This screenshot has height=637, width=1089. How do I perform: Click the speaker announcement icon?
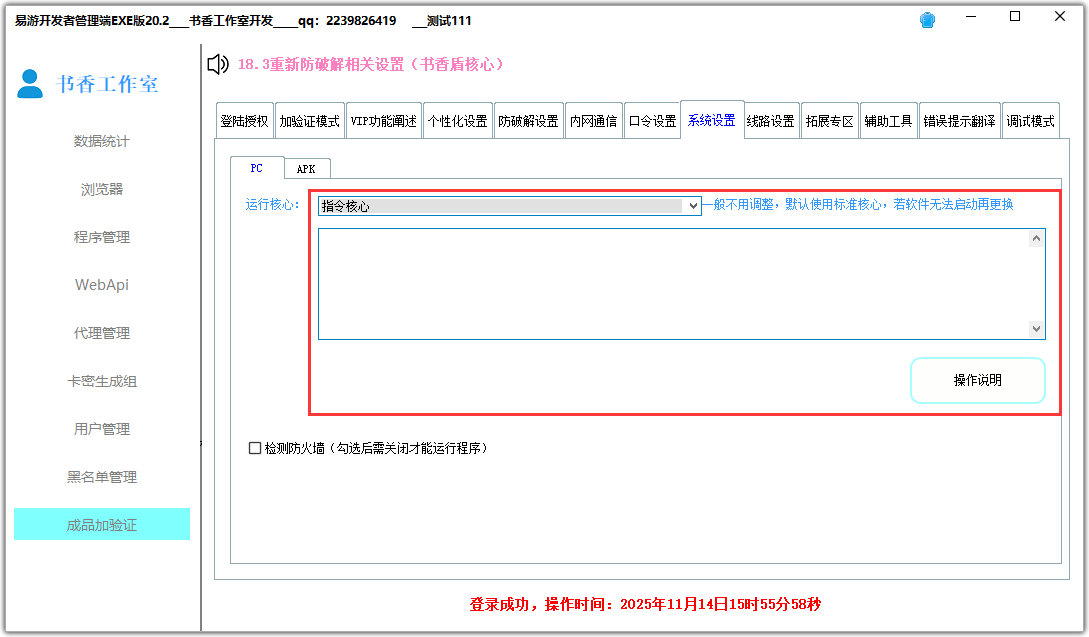pos(217,65)
